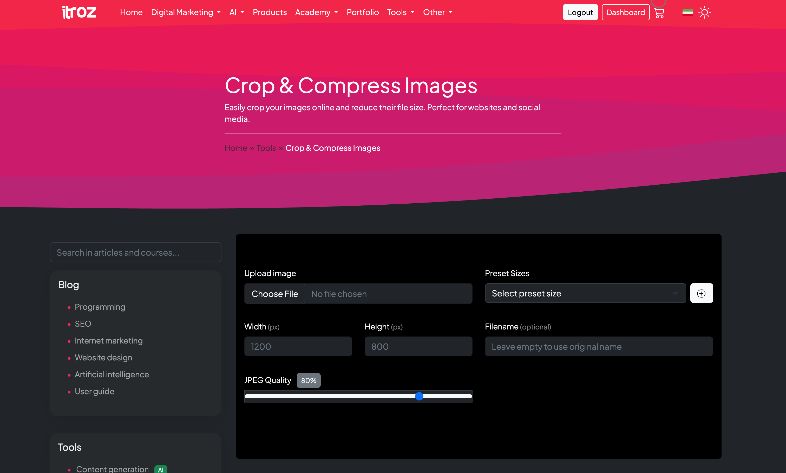The height and width of the screenshot is (473, 786).
Task: Click the Width input field
Action: [x=298, y=347]
